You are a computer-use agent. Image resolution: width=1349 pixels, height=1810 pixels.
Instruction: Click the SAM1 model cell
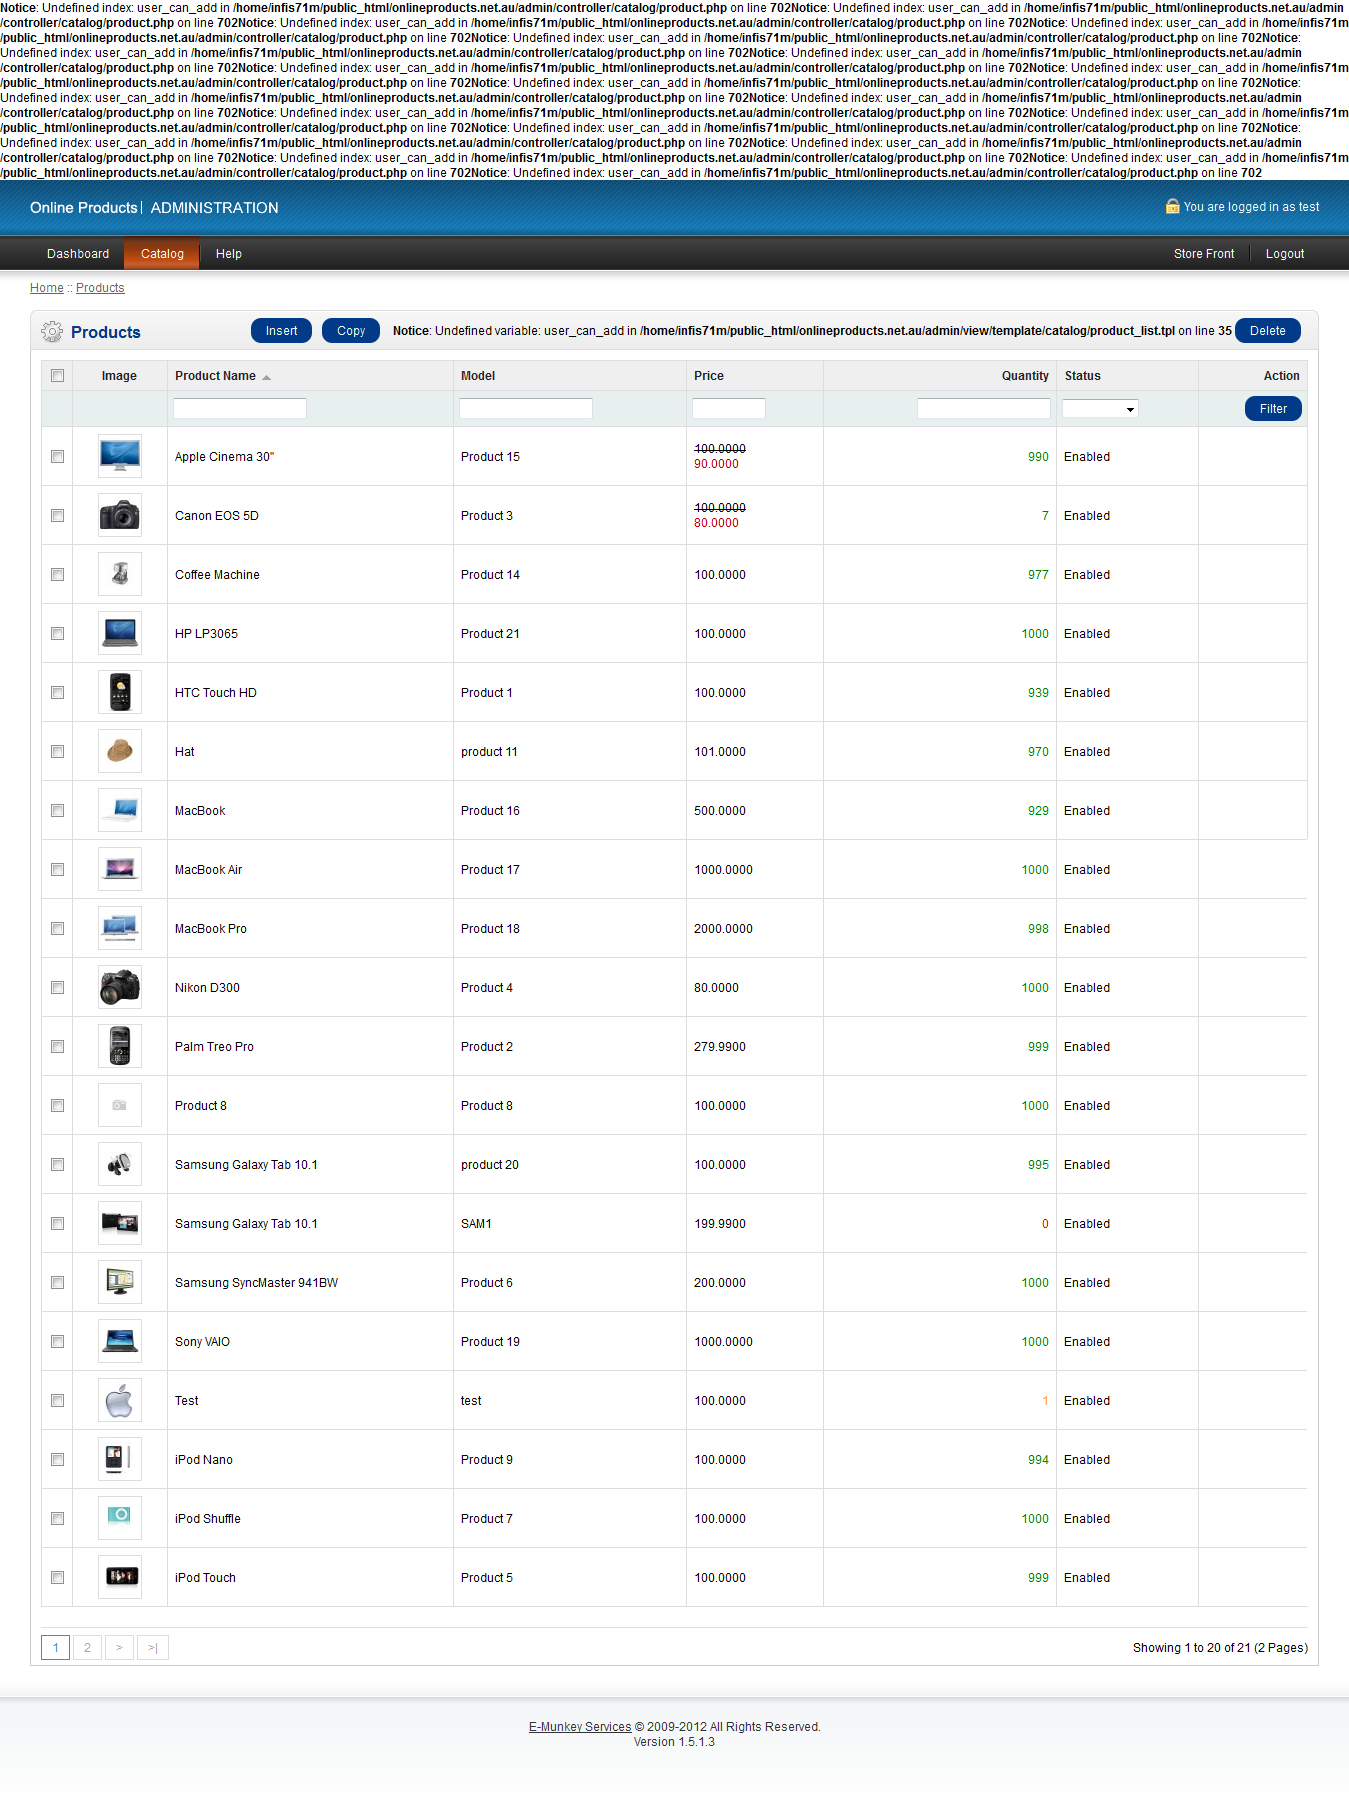click(x=476, y=1224)
